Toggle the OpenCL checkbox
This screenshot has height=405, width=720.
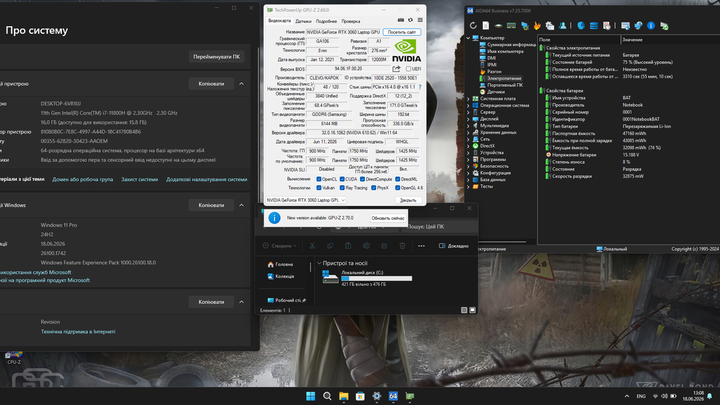319,179
